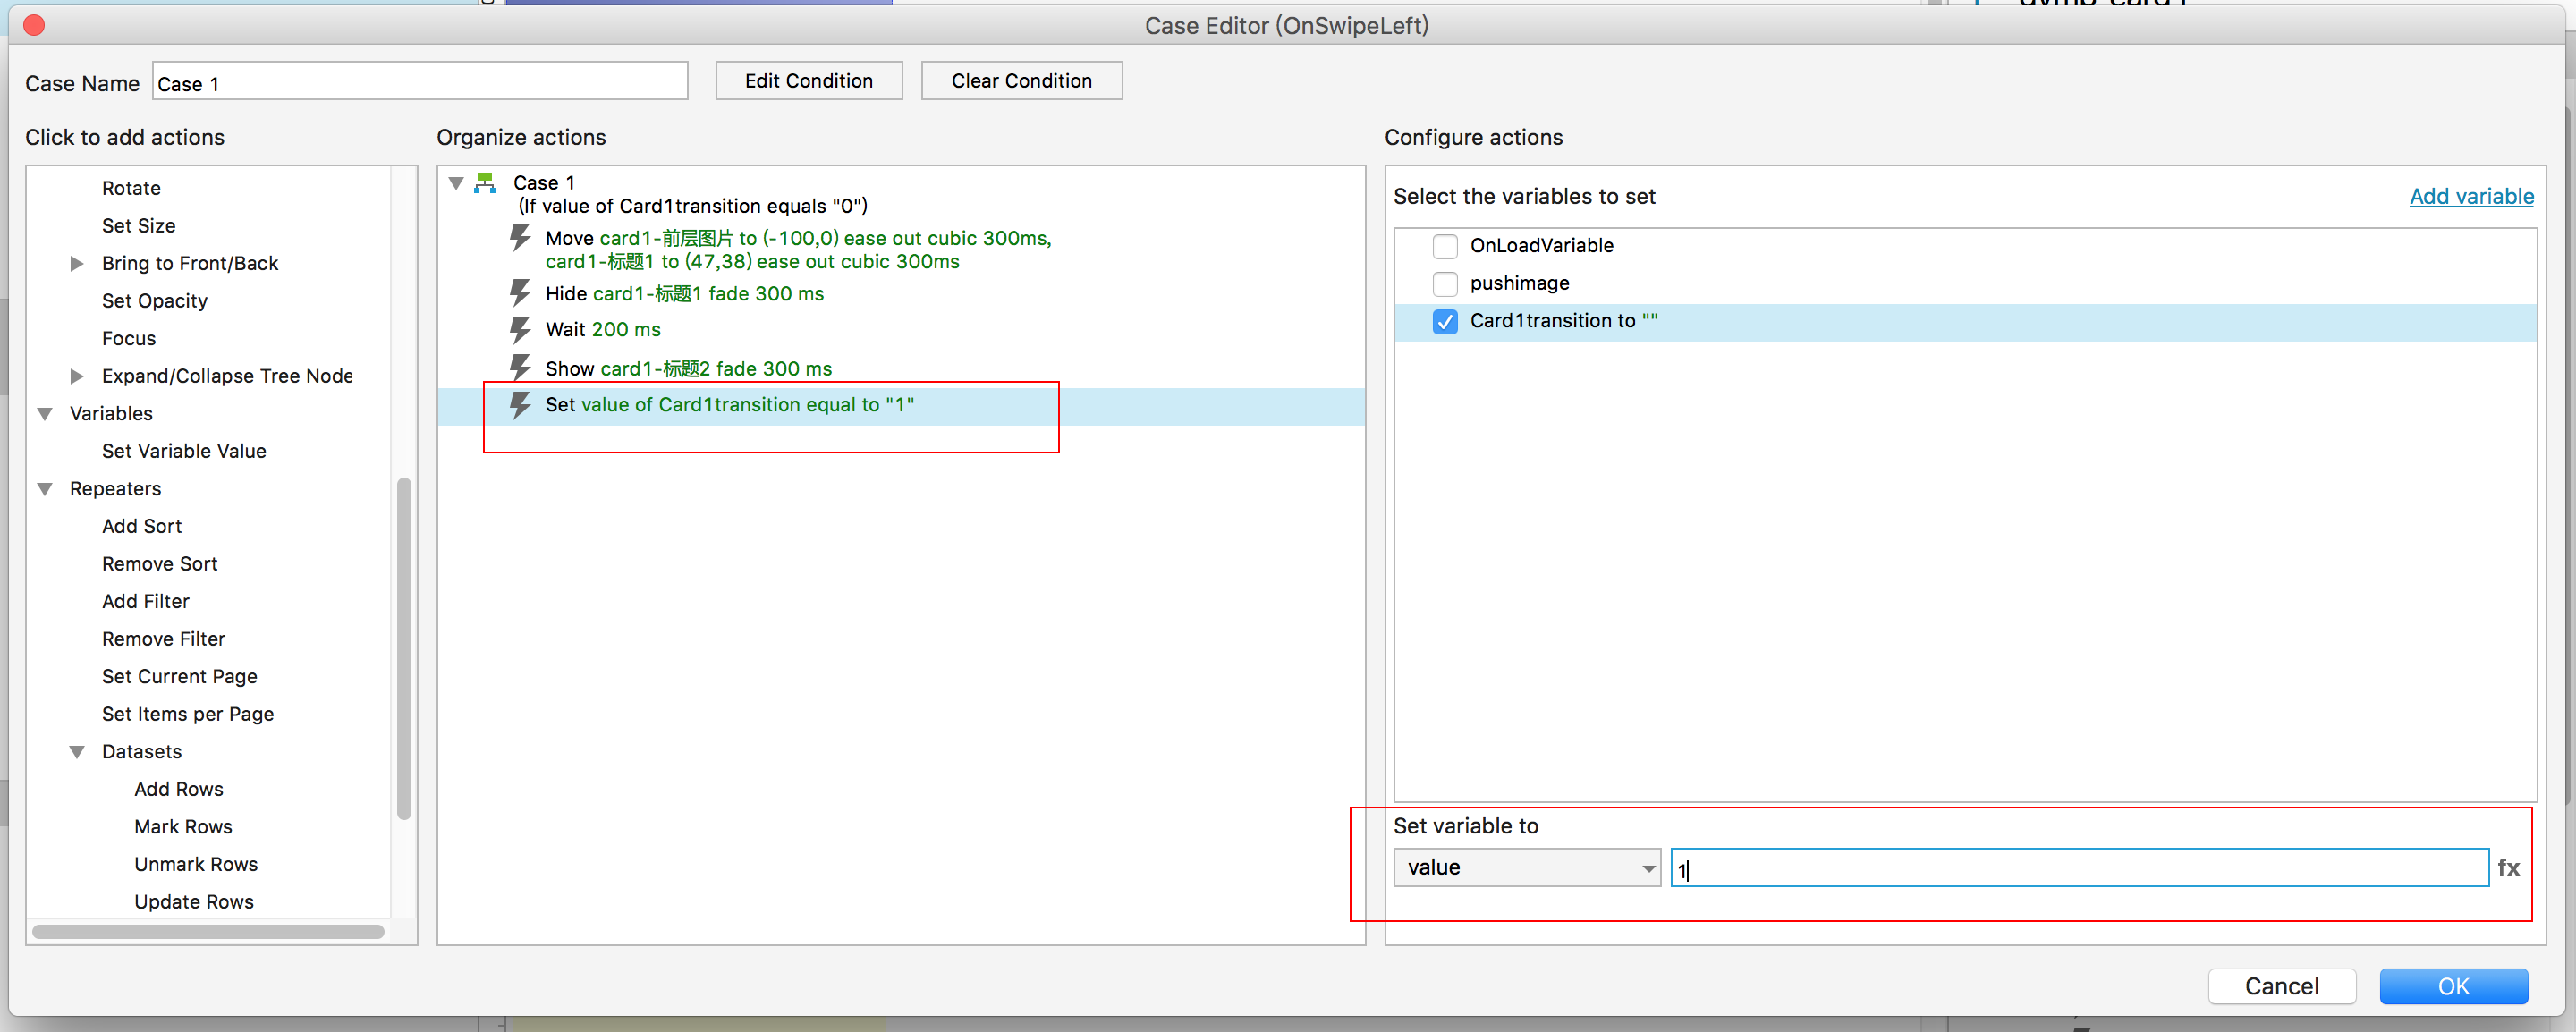Viewport: 2576px width, 1032px height.
Task: Click the lightning icon beside Hide action
Action: click(x=520, y=293)
